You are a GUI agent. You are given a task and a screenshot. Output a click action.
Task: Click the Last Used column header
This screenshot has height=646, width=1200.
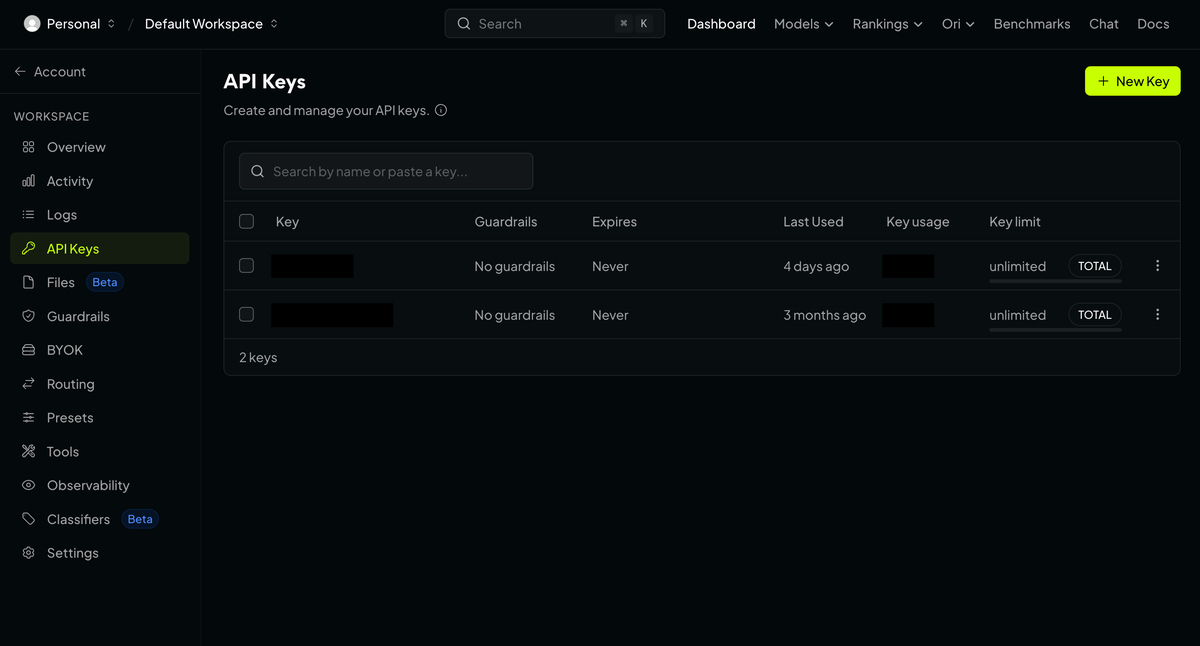pyautogui.click(x=813, y=222)
